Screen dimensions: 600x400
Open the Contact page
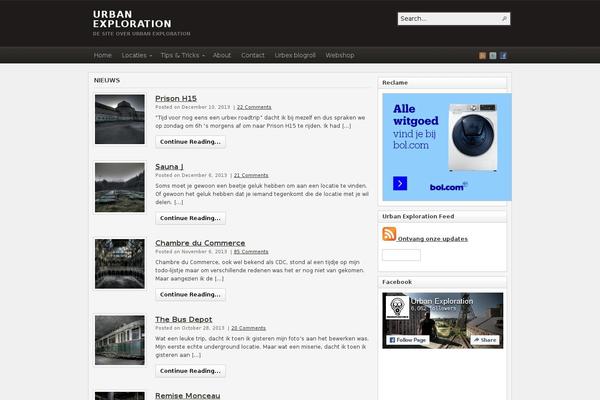(x=253, y=55)
